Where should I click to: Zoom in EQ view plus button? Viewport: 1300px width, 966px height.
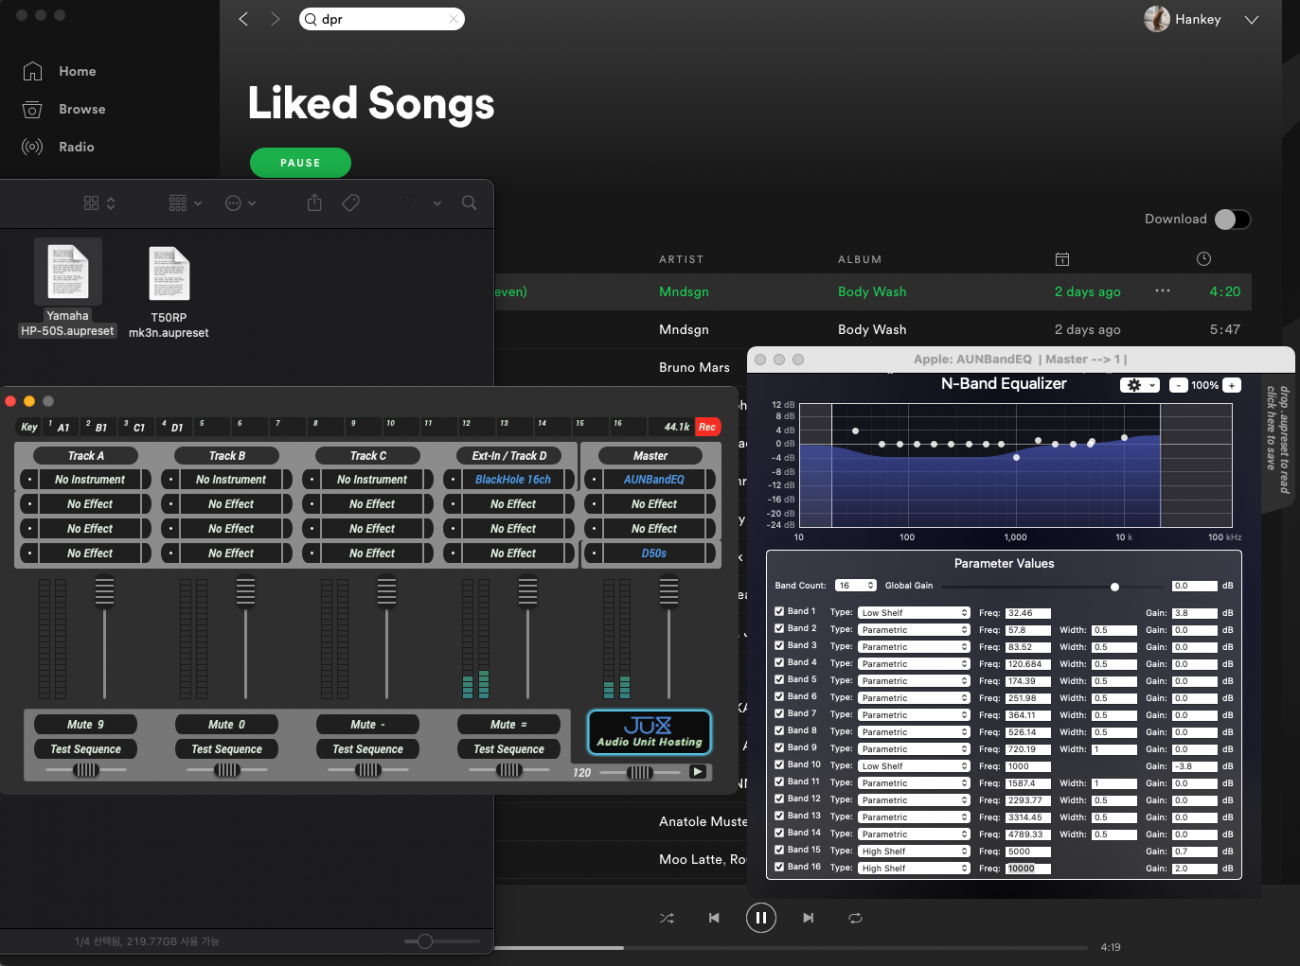pos(1232,385)
